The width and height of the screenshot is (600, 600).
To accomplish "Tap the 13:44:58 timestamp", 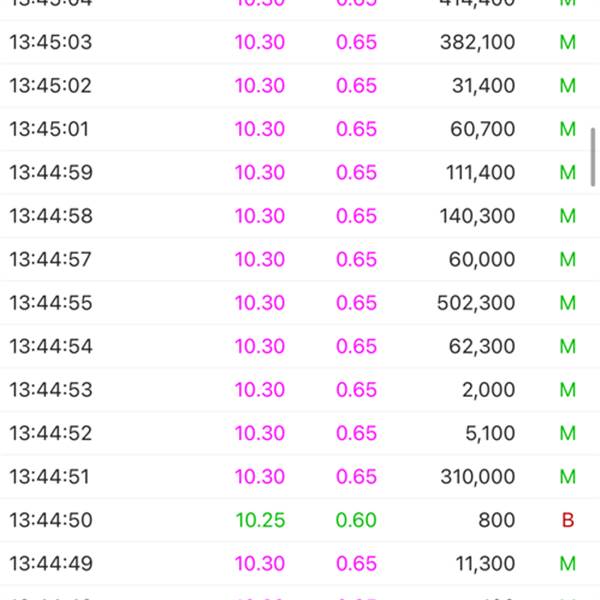I will pyautogui.click(x=50, y=216).
